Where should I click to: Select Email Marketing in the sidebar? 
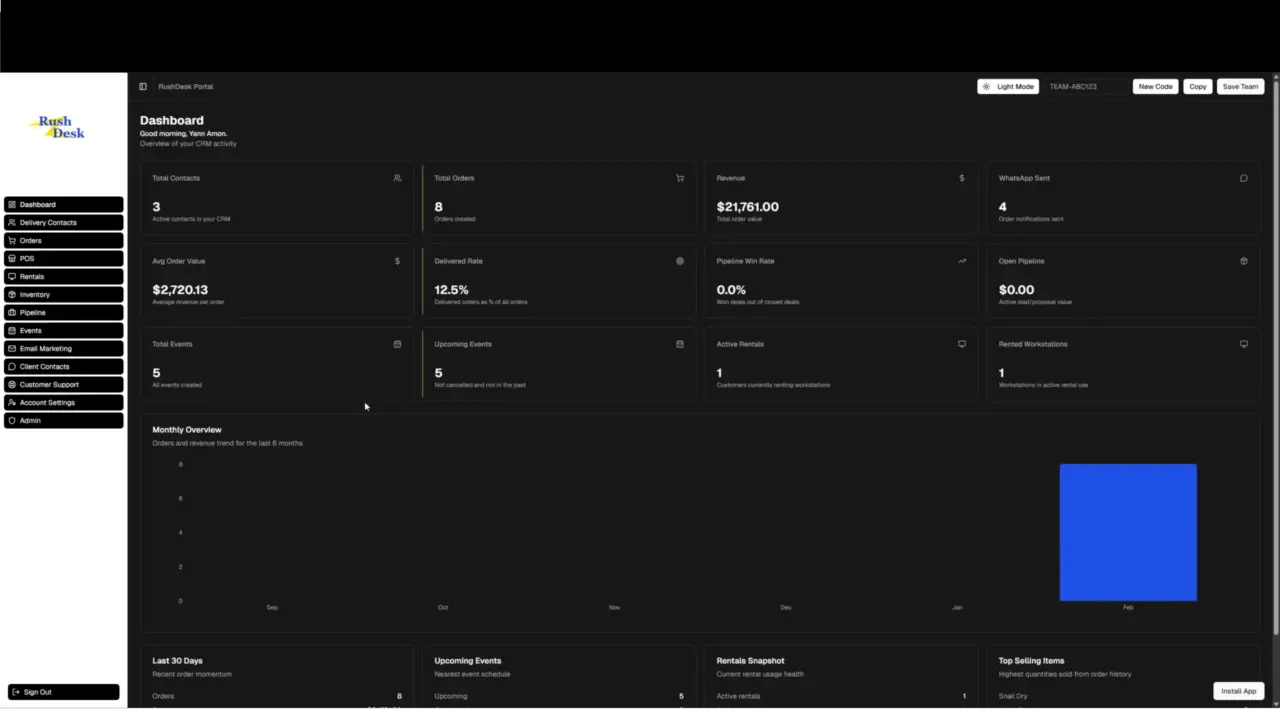63,348
